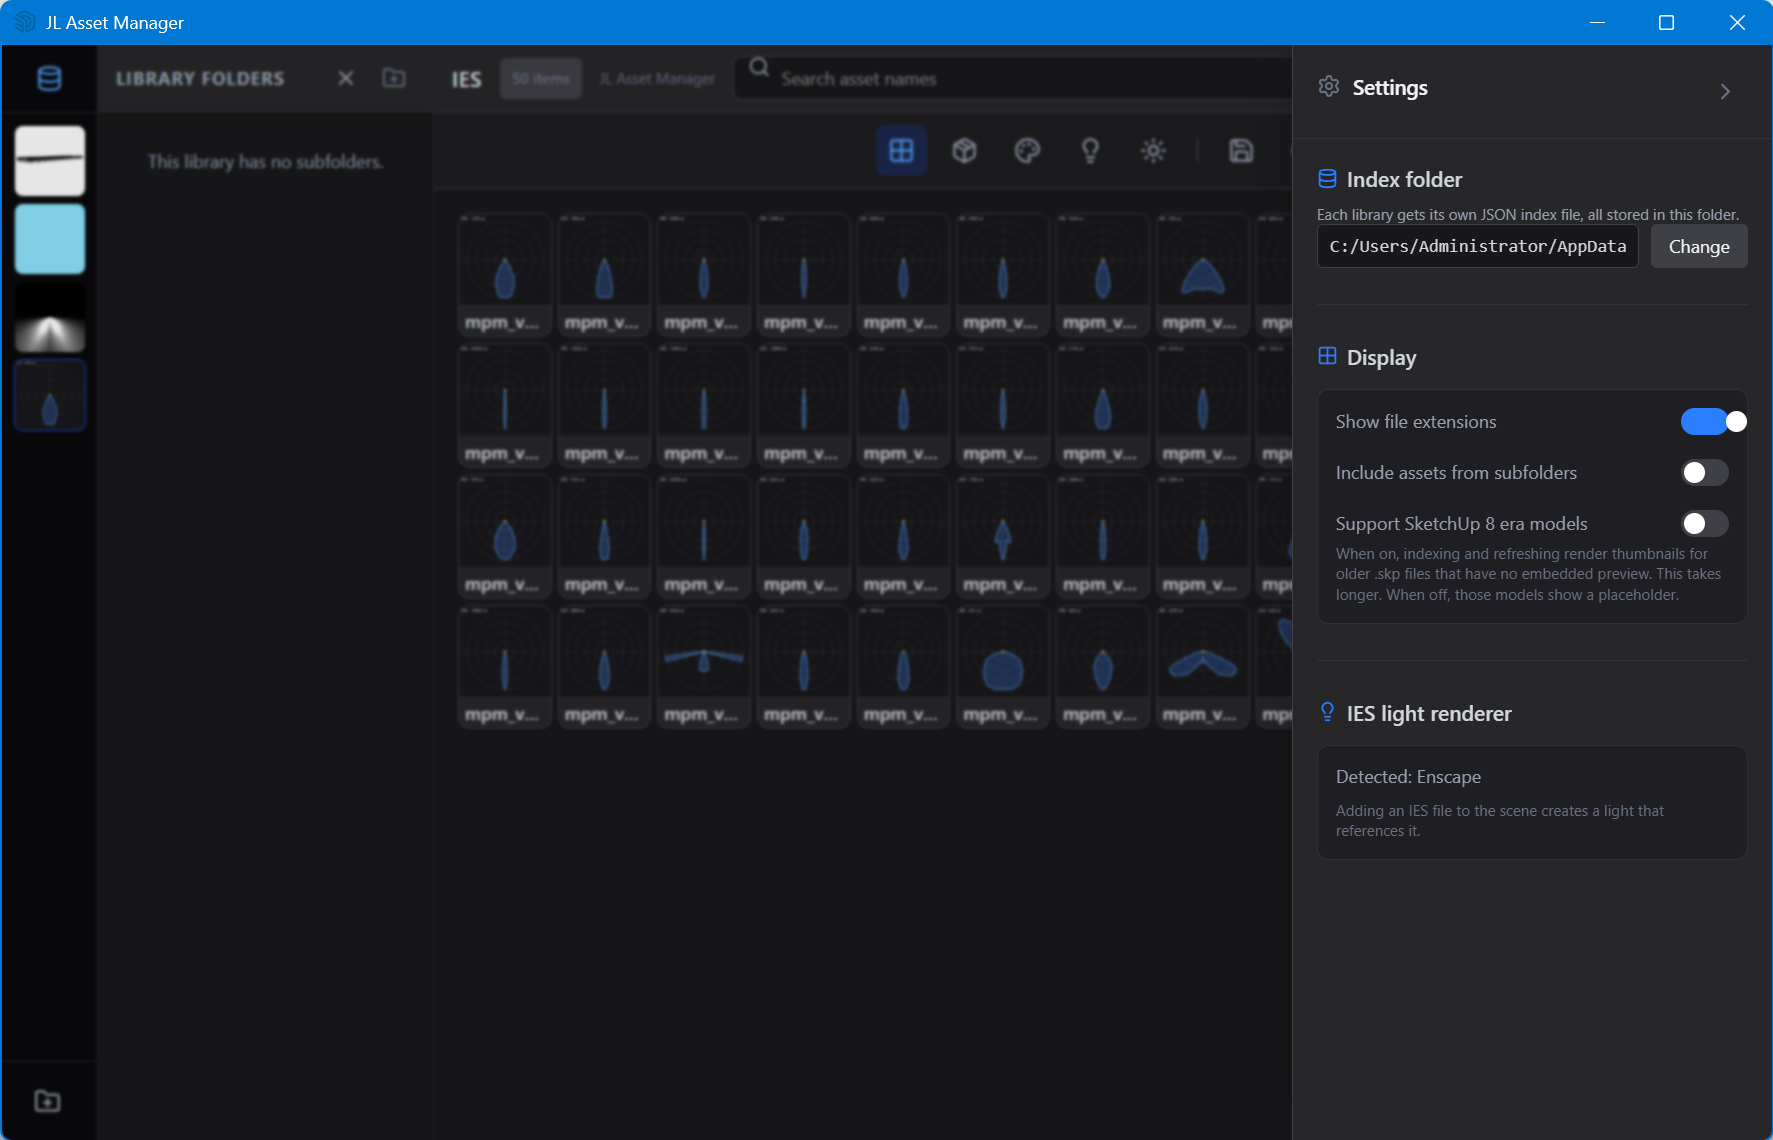
Task: Click the Change button for index folder
Action: pos(1699,246)
